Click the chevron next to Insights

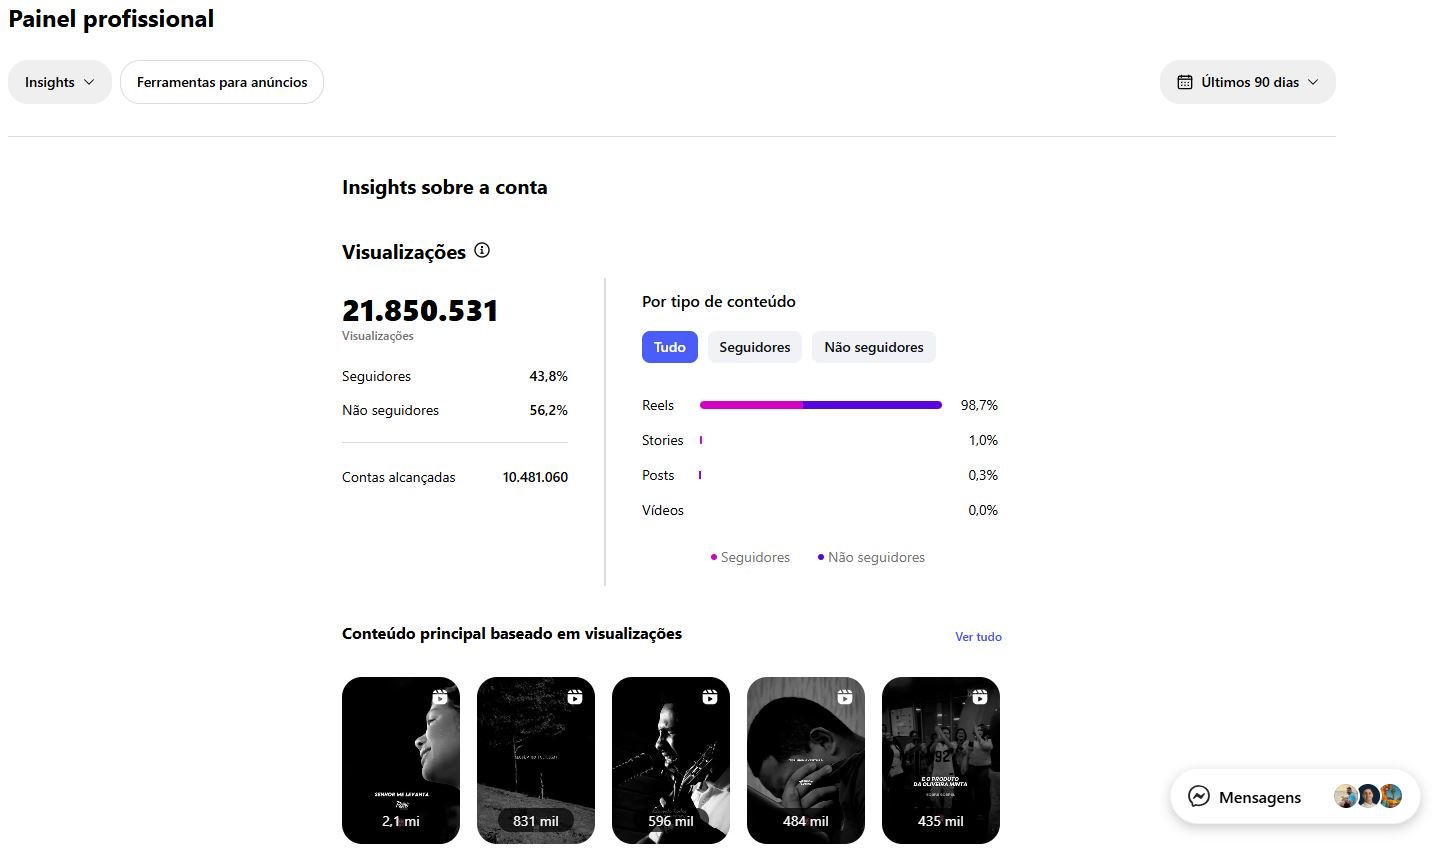click(x=89, y=82)
